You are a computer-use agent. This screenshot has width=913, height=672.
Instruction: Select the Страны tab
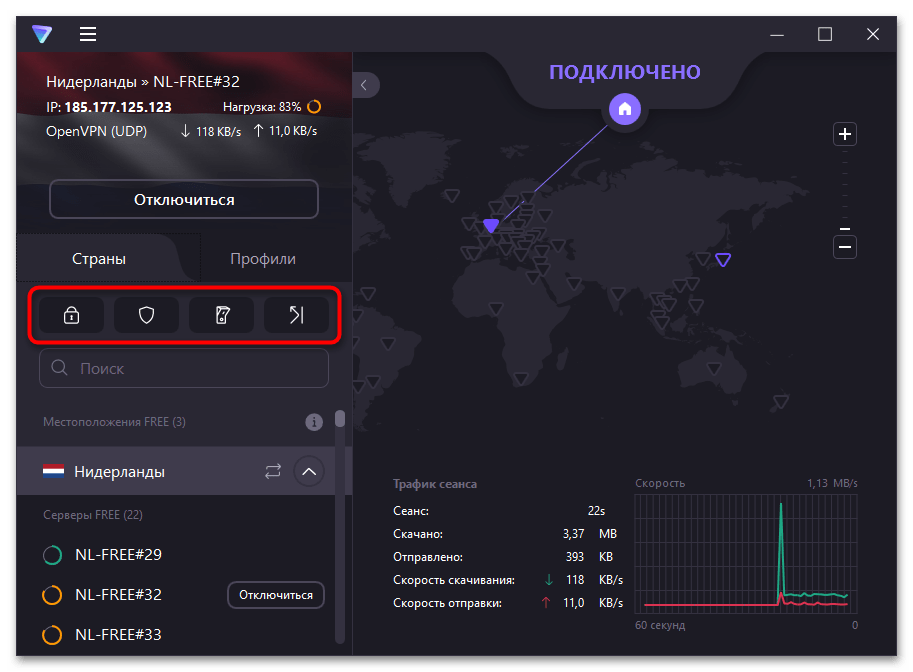(99, 259)
